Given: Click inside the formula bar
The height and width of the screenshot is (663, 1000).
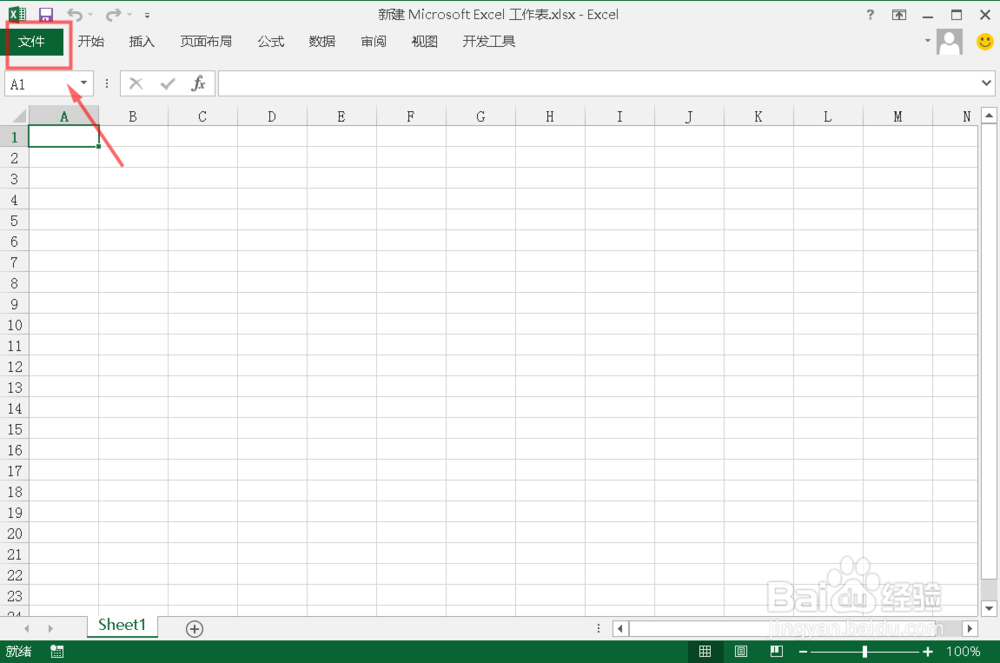Looking at the screenshot, I should 596,84.
